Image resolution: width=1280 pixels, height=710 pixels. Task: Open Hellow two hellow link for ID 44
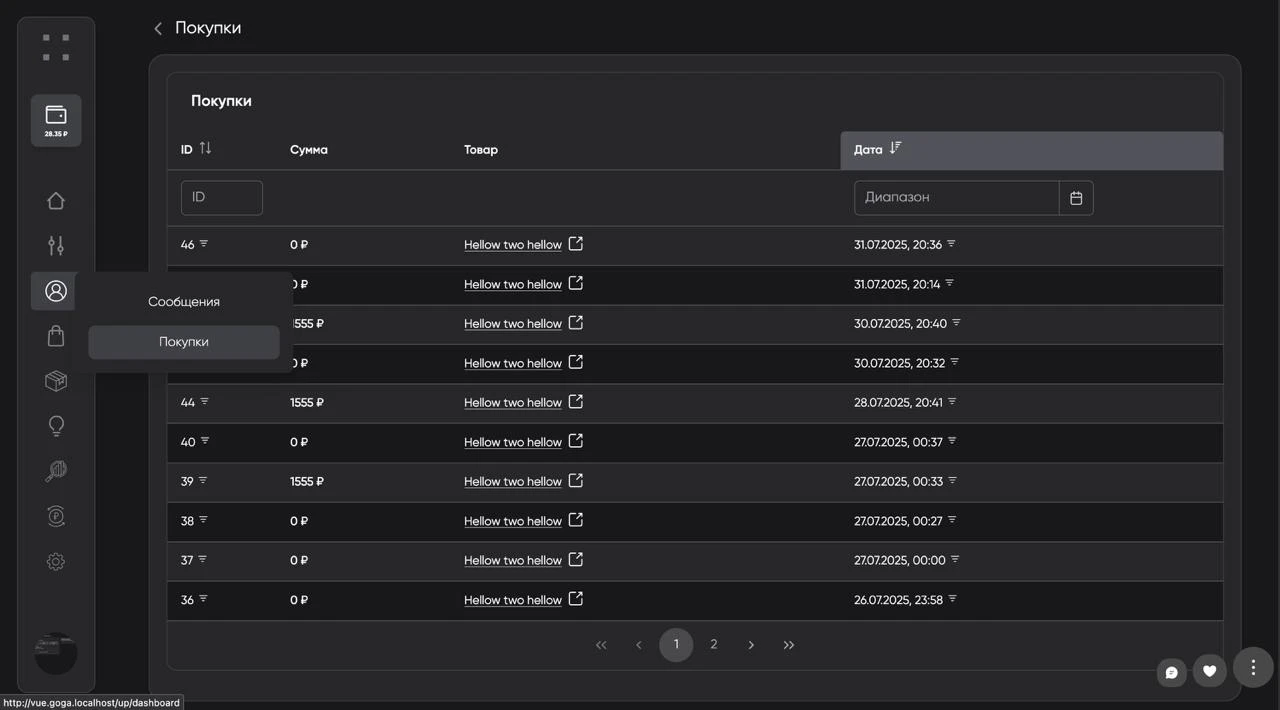[x=512, y=403]
